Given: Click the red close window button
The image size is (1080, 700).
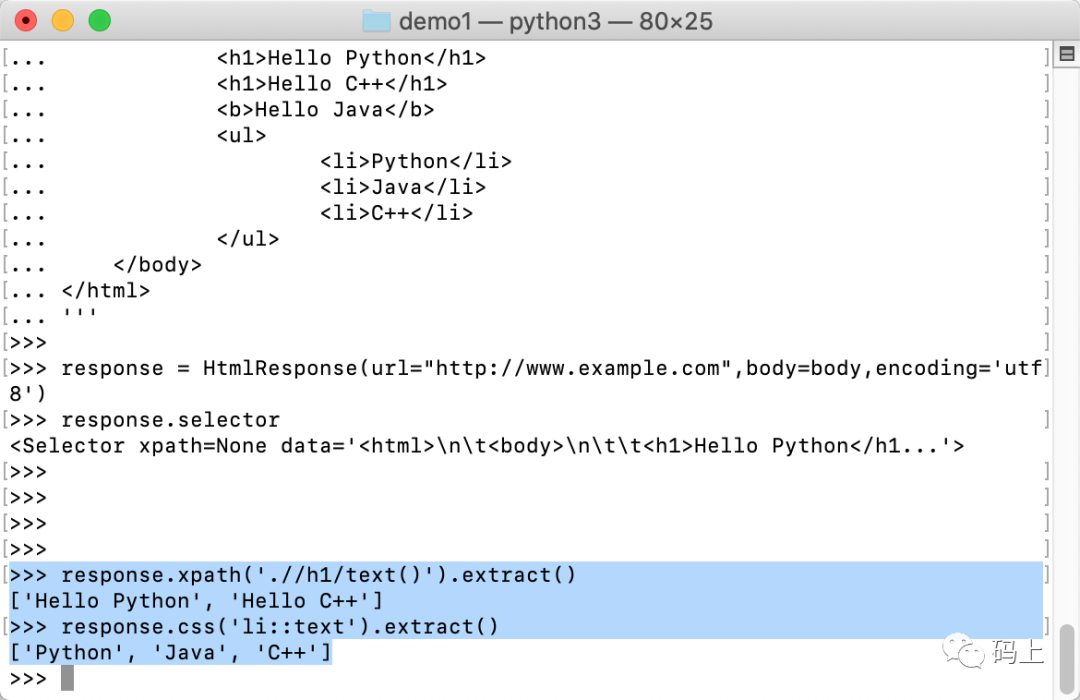Looking at the screenshot, I should pos(25,21).
